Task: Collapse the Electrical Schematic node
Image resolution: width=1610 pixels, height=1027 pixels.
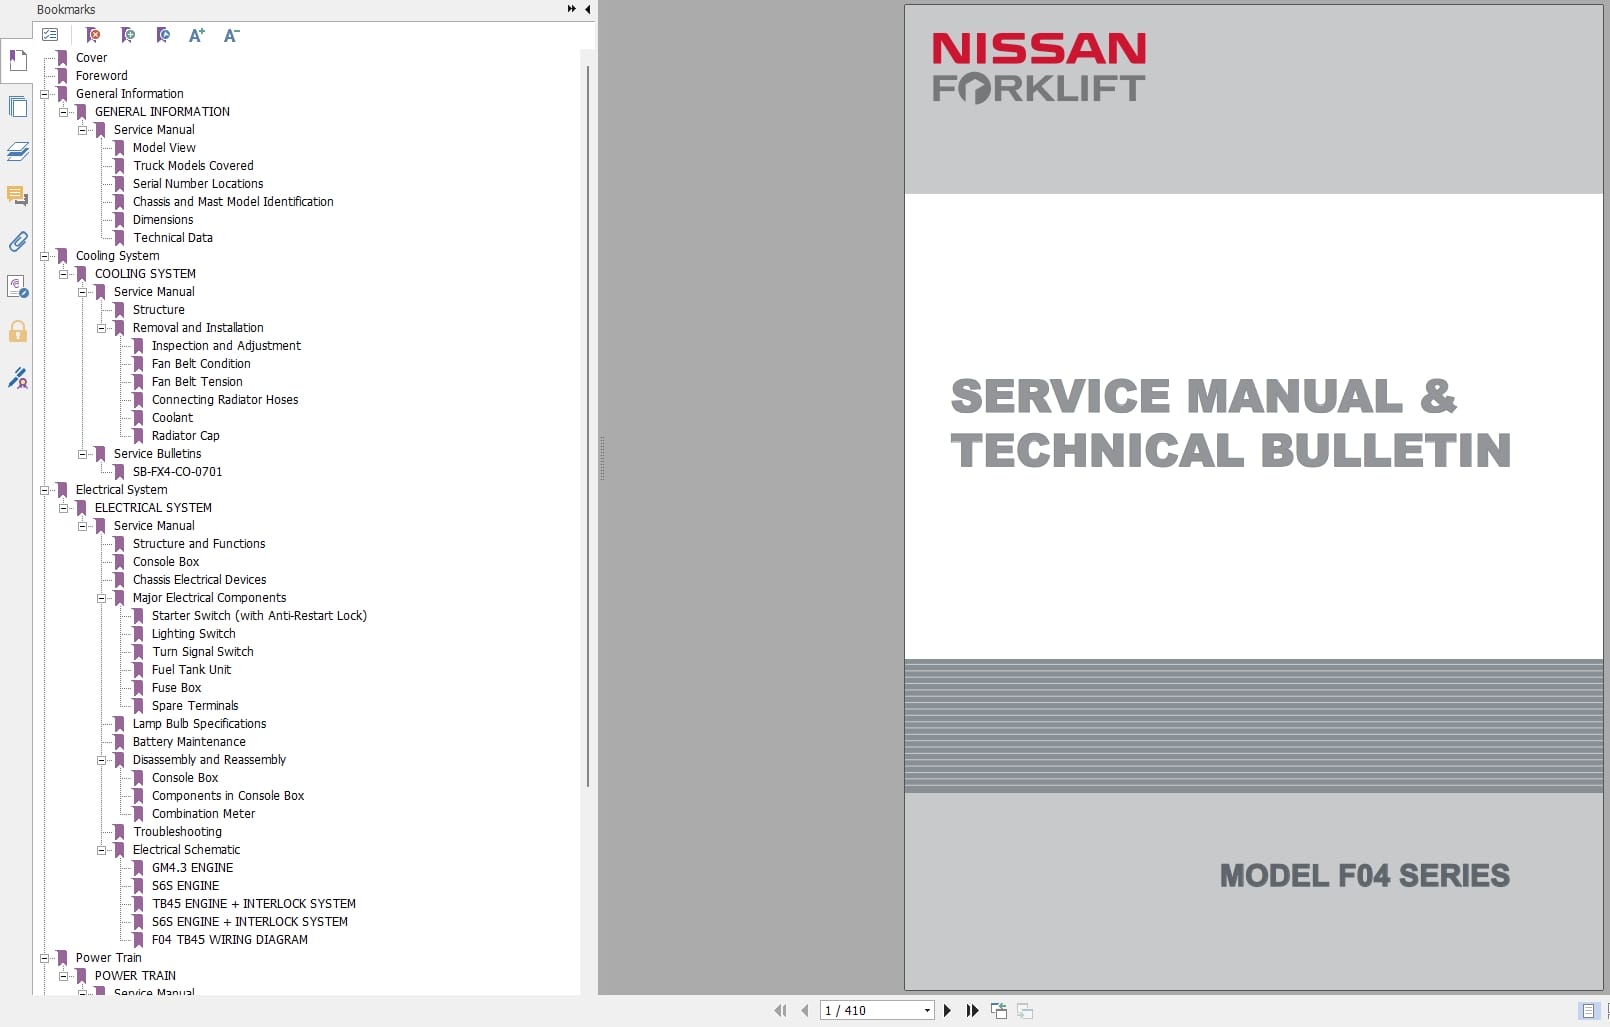Action: click(101, 850)
